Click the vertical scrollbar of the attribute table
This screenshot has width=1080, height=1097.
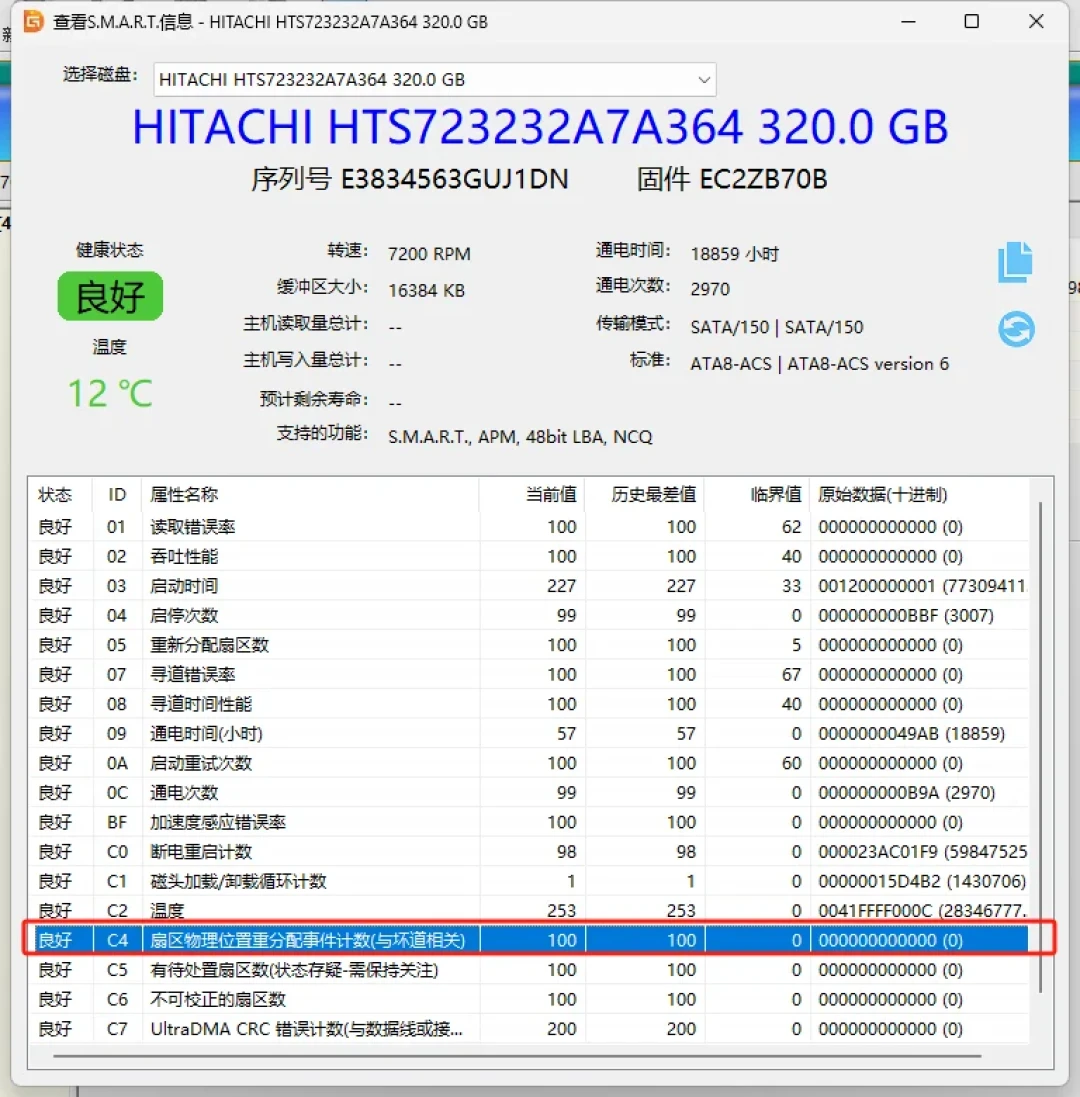tap(1040, 746)
